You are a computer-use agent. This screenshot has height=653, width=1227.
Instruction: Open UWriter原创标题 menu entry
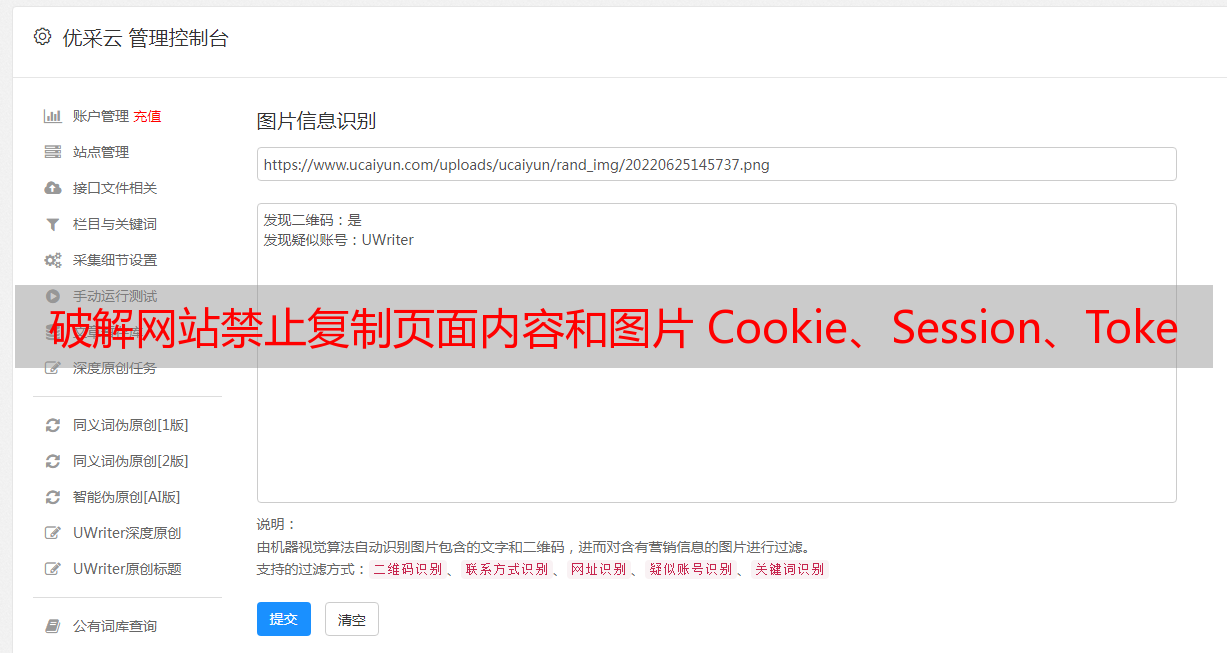(127, 569)
